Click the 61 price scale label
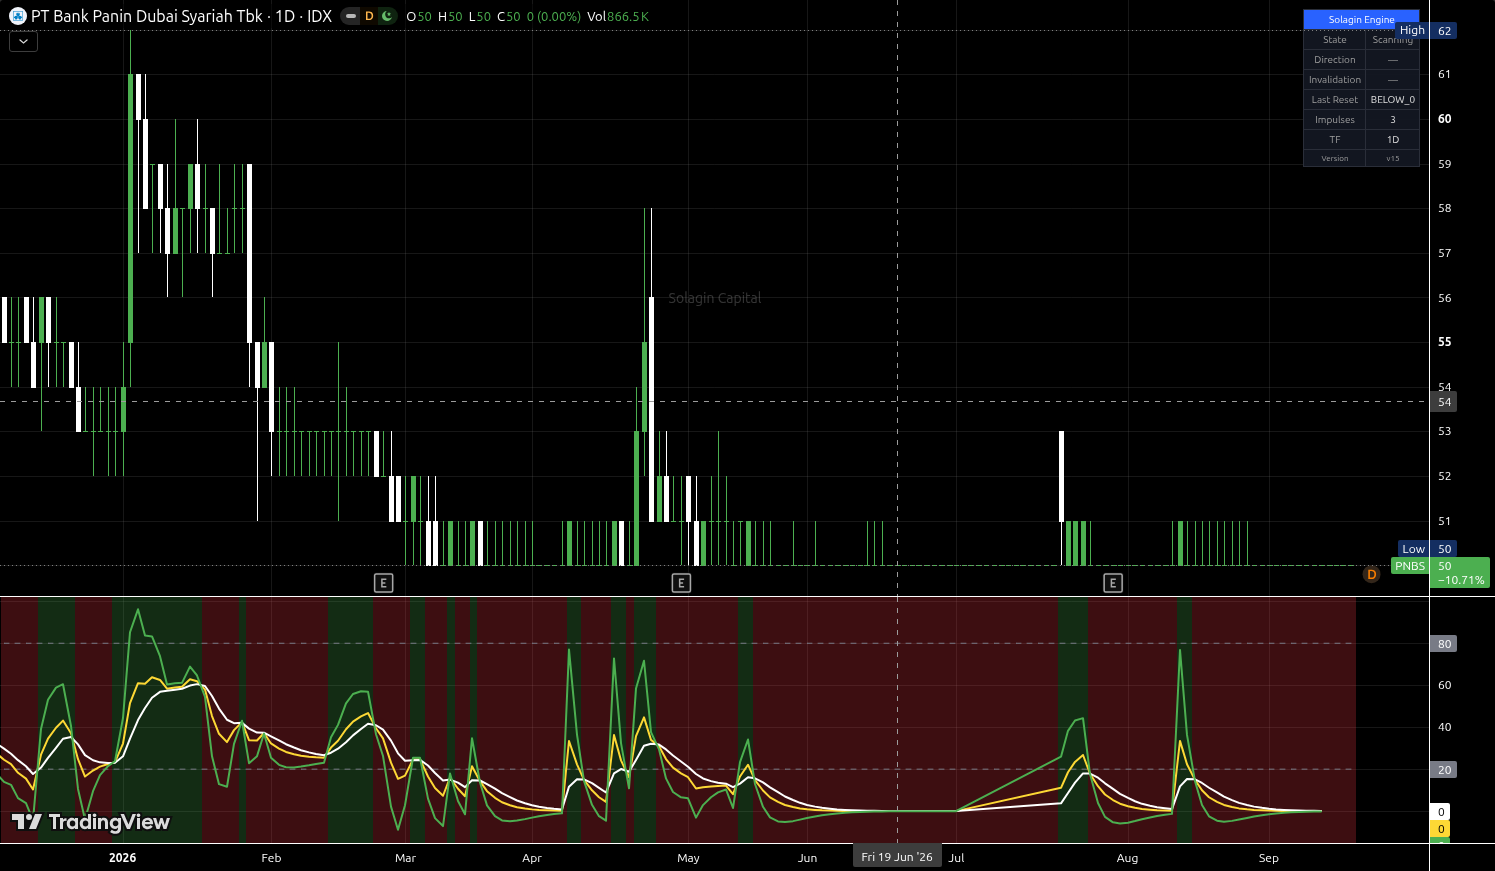1495x871 pixels. point(1444,74)
